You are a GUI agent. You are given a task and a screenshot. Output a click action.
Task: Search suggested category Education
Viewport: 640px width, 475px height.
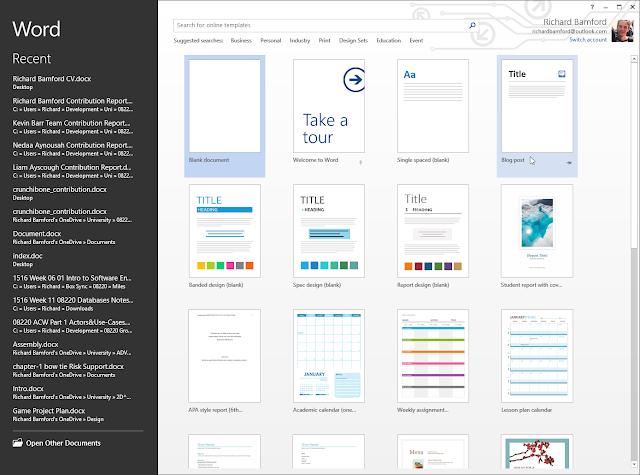[x=389, y=40]
